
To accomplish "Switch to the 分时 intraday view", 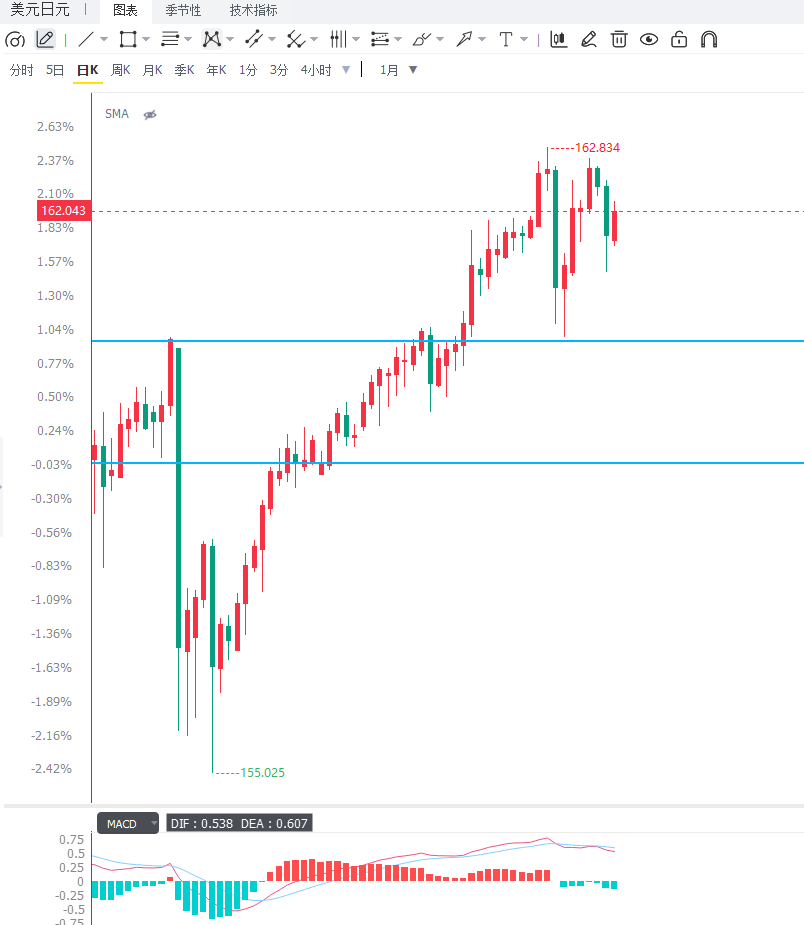I will pyautogui.click(x=22, y=70).
